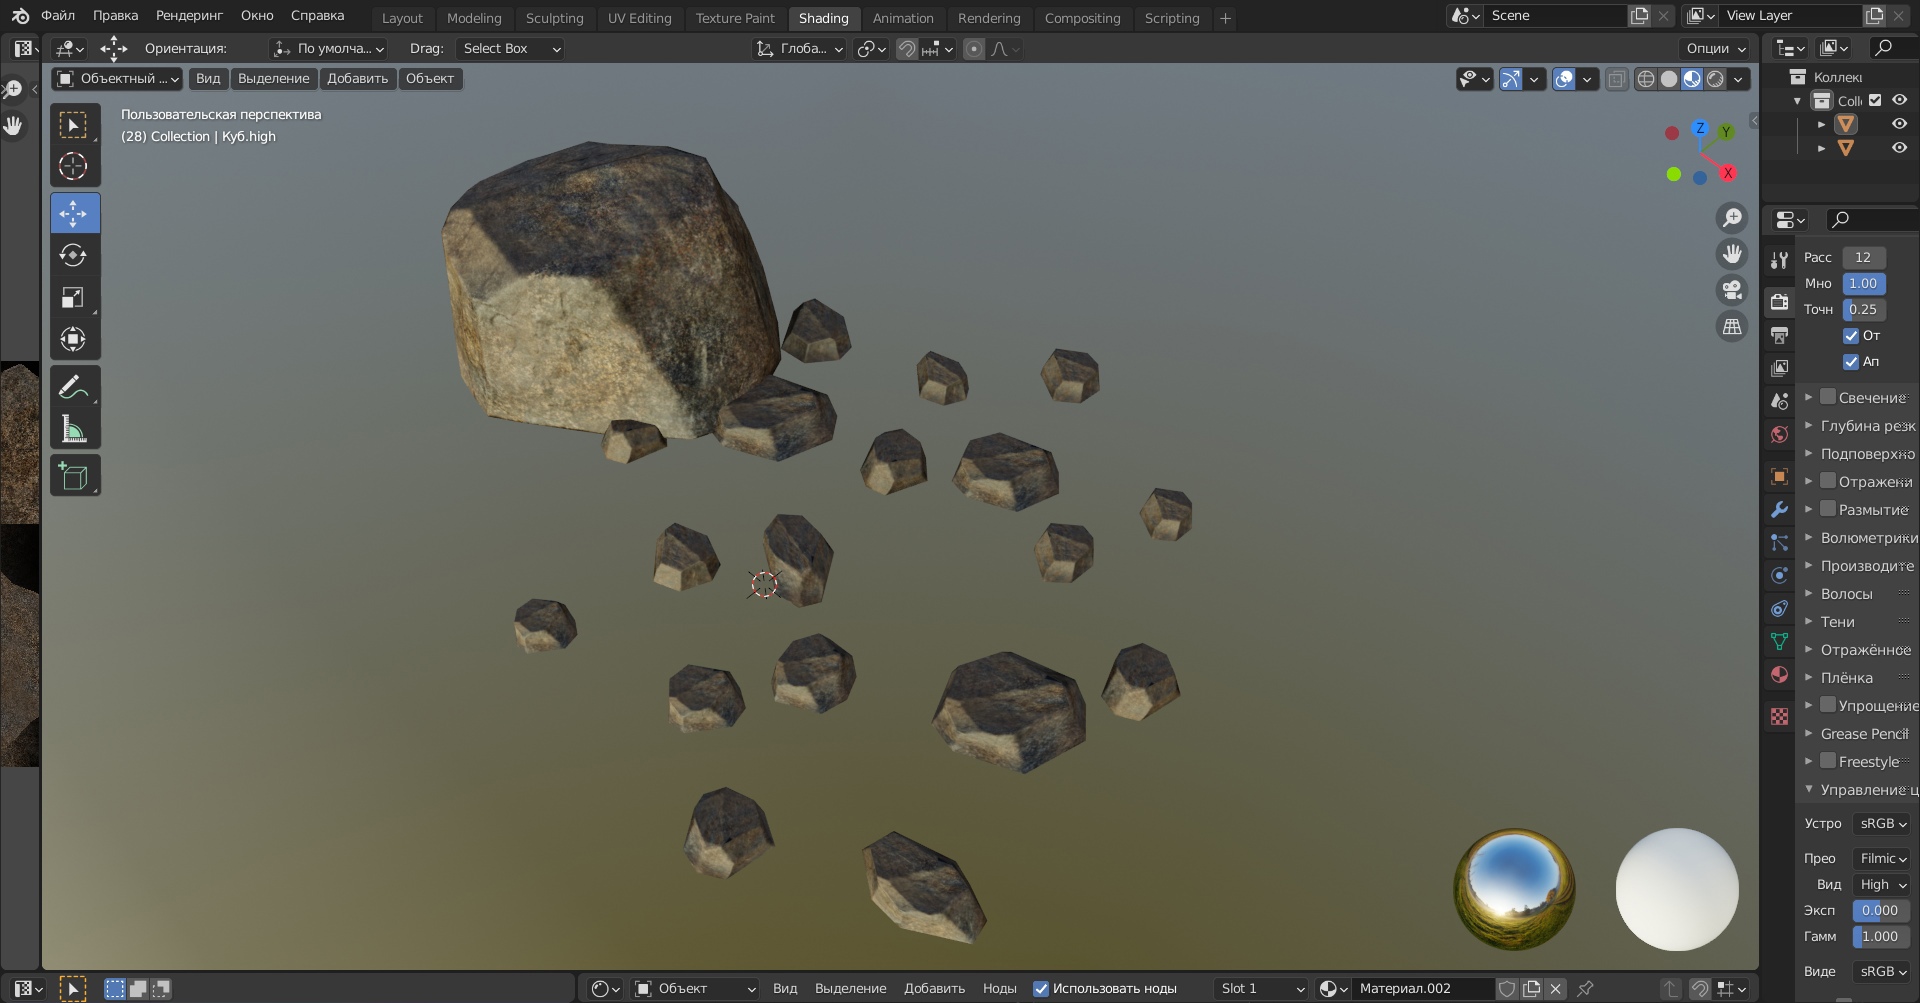
Task: Open the 'Slot 1' material slot dropdown
Action: coord(1260,988)
